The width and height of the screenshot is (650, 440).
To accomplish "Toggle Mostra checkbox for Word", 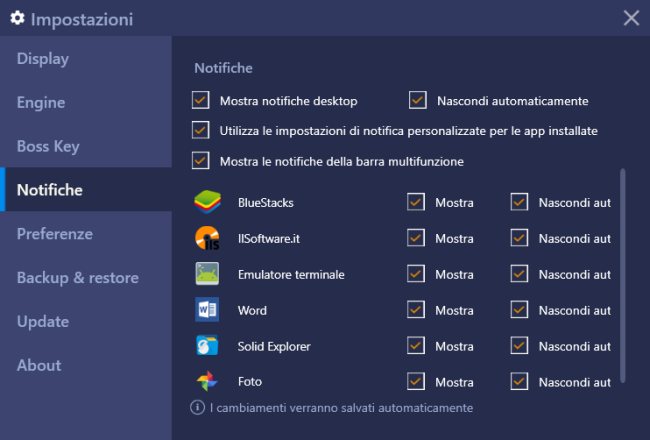I will (x=416, y=310).
